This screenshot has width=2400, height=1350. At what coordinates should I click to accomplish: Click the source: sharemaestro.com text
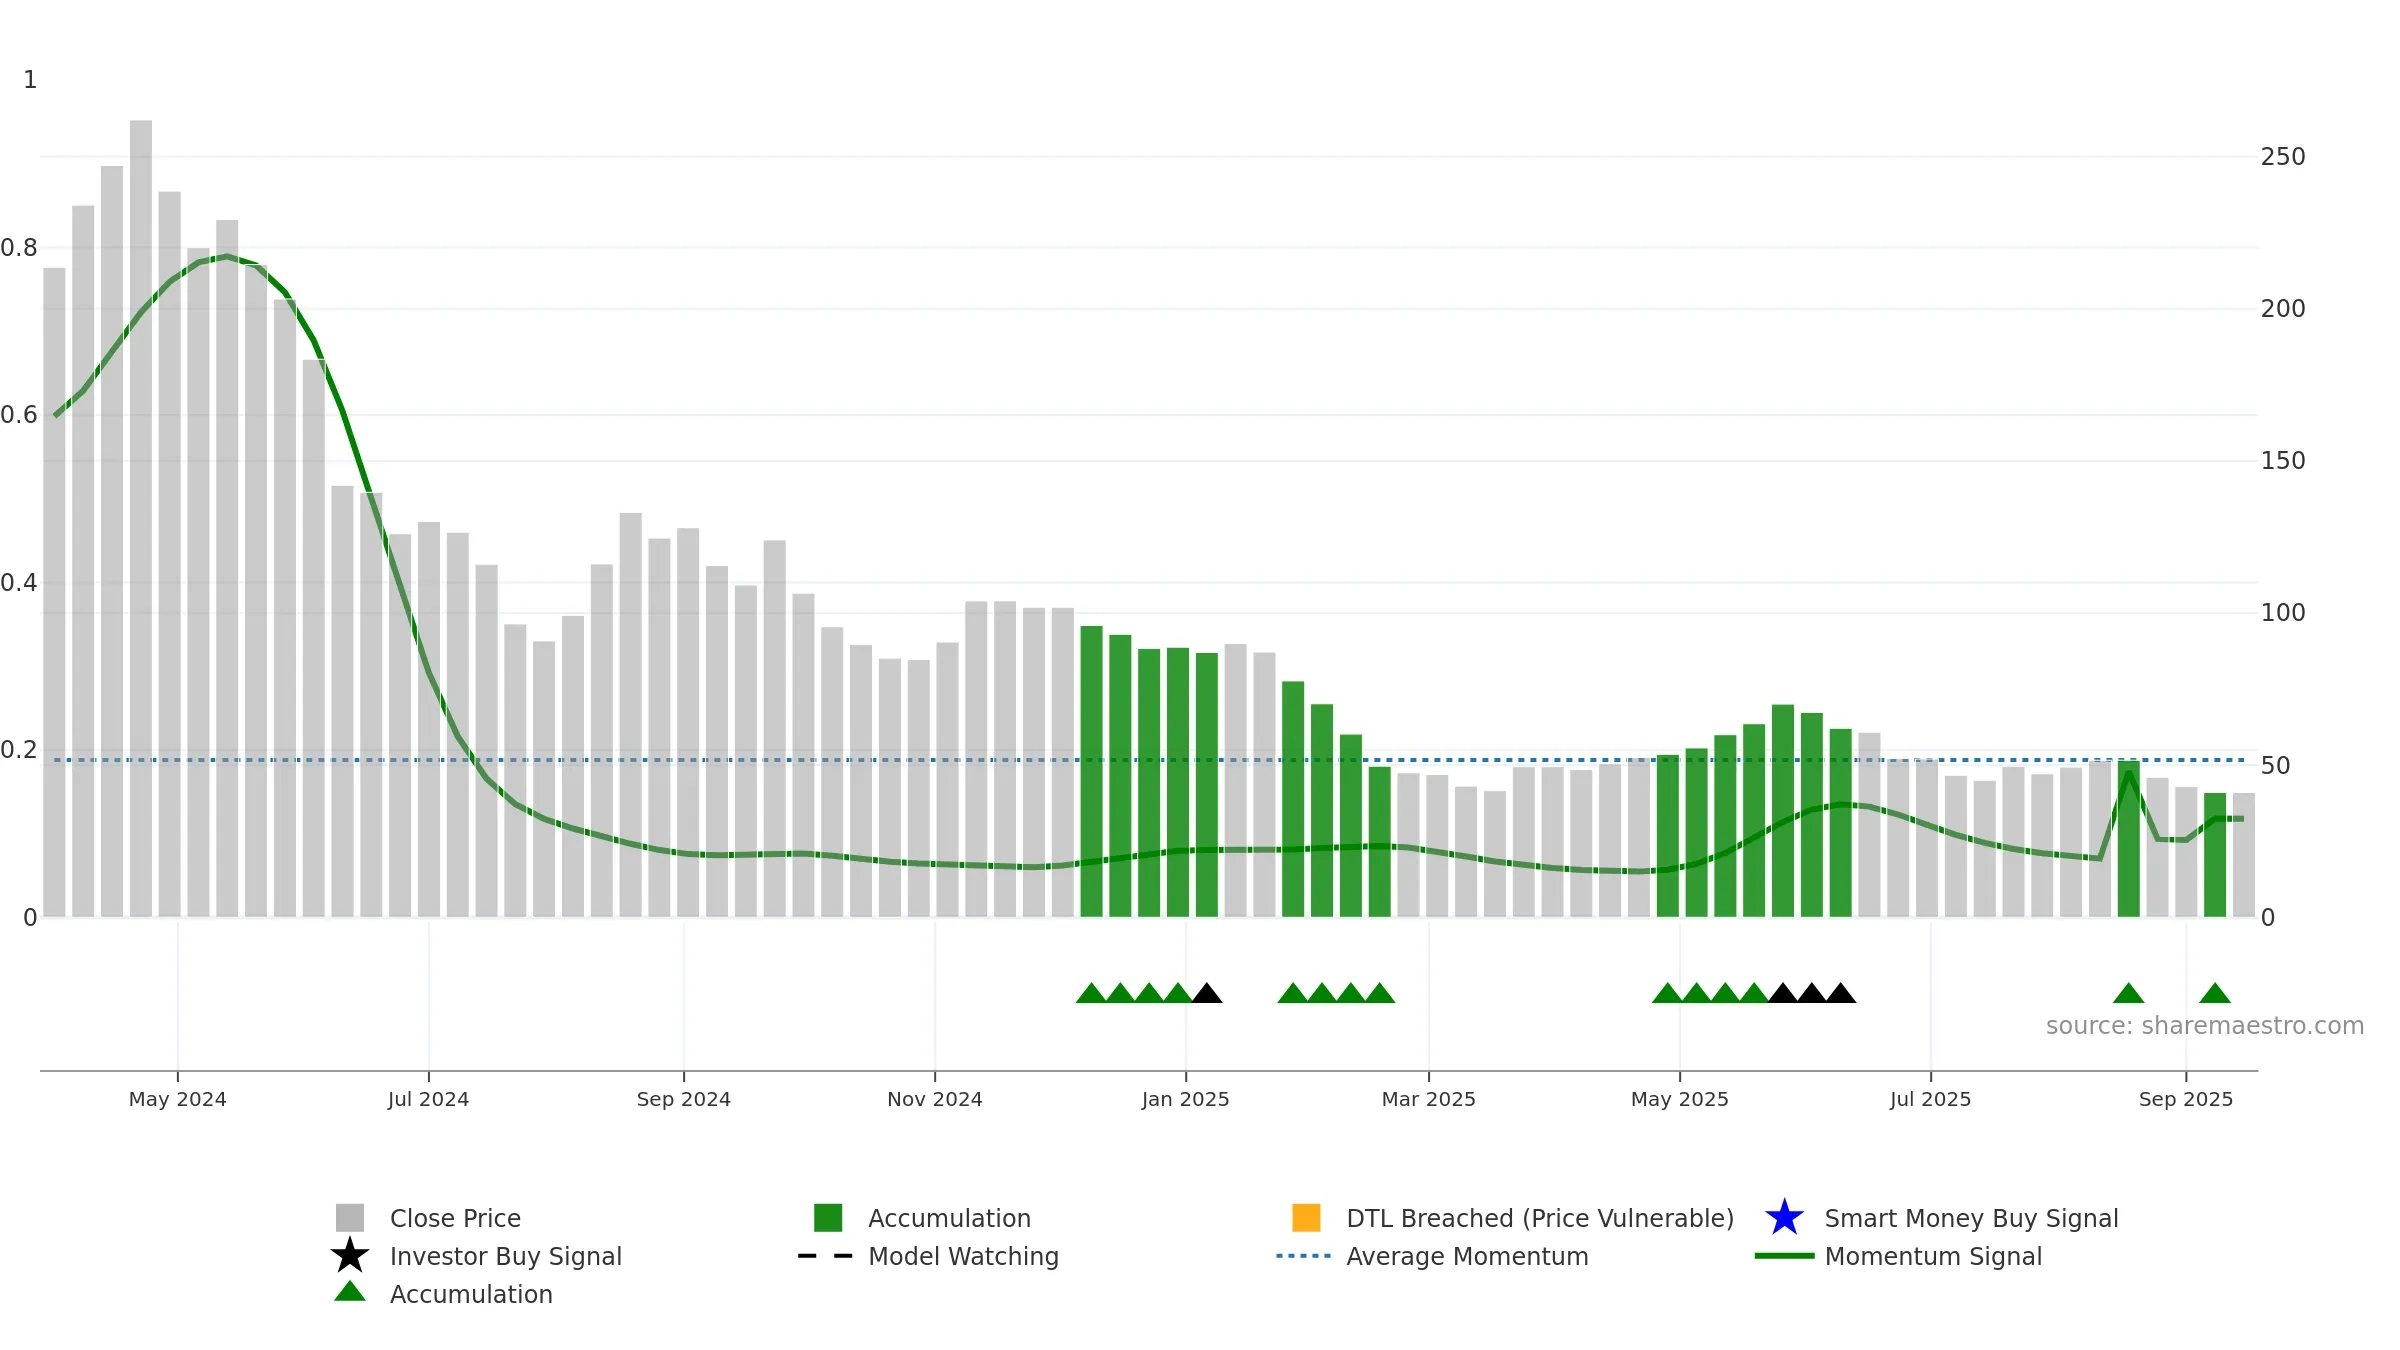tap(2205, 1026)
